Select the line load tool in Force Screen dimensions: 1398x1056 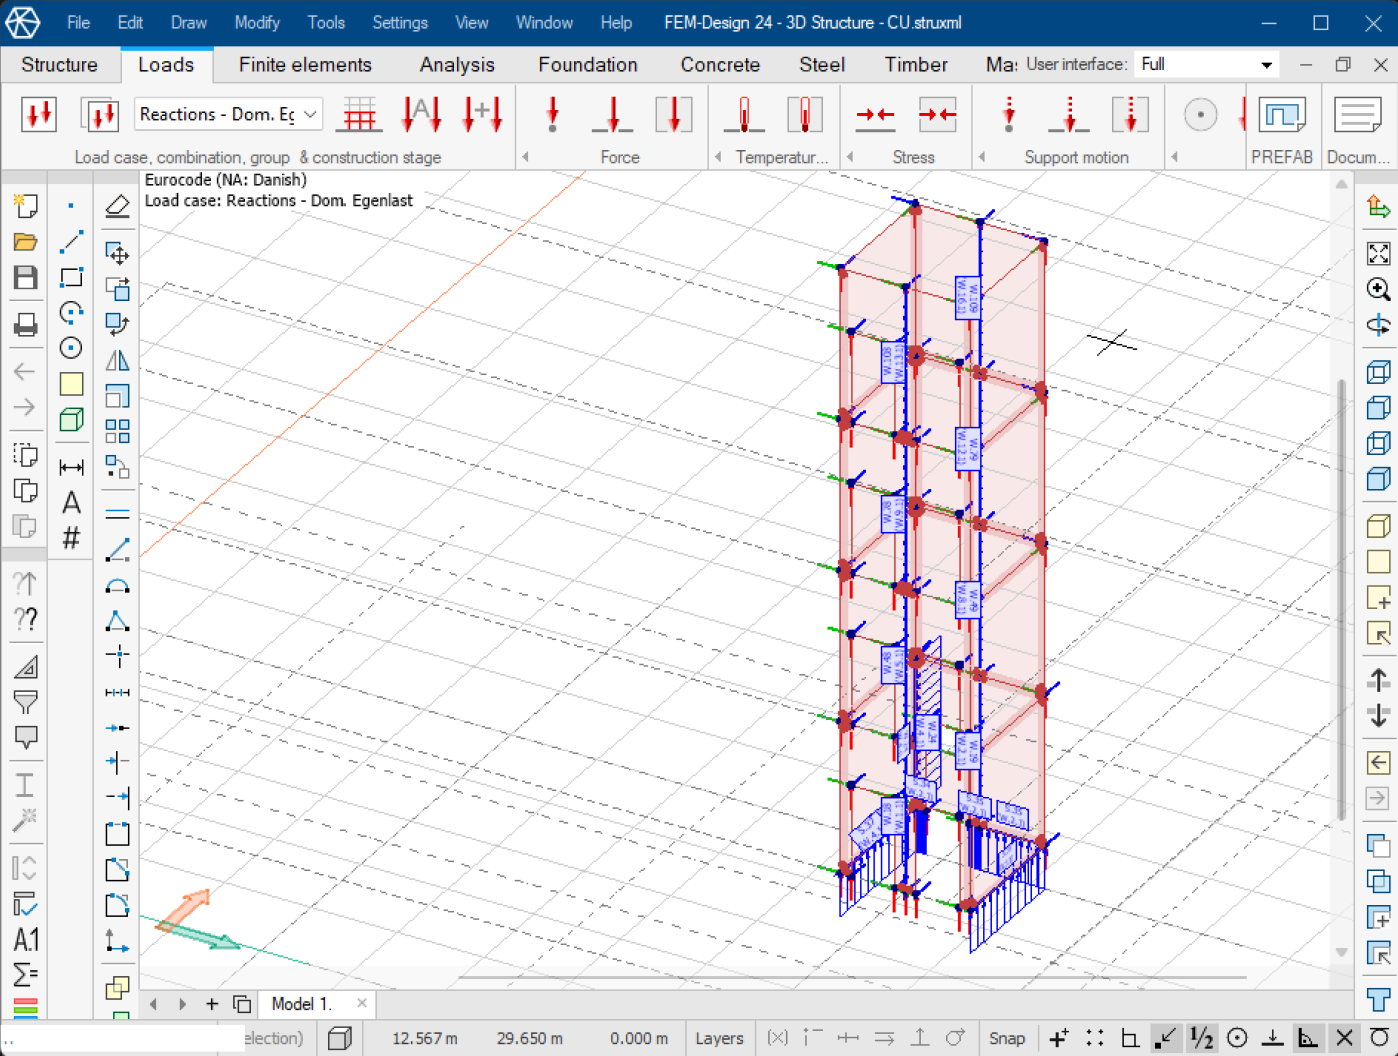coord(613,115)
